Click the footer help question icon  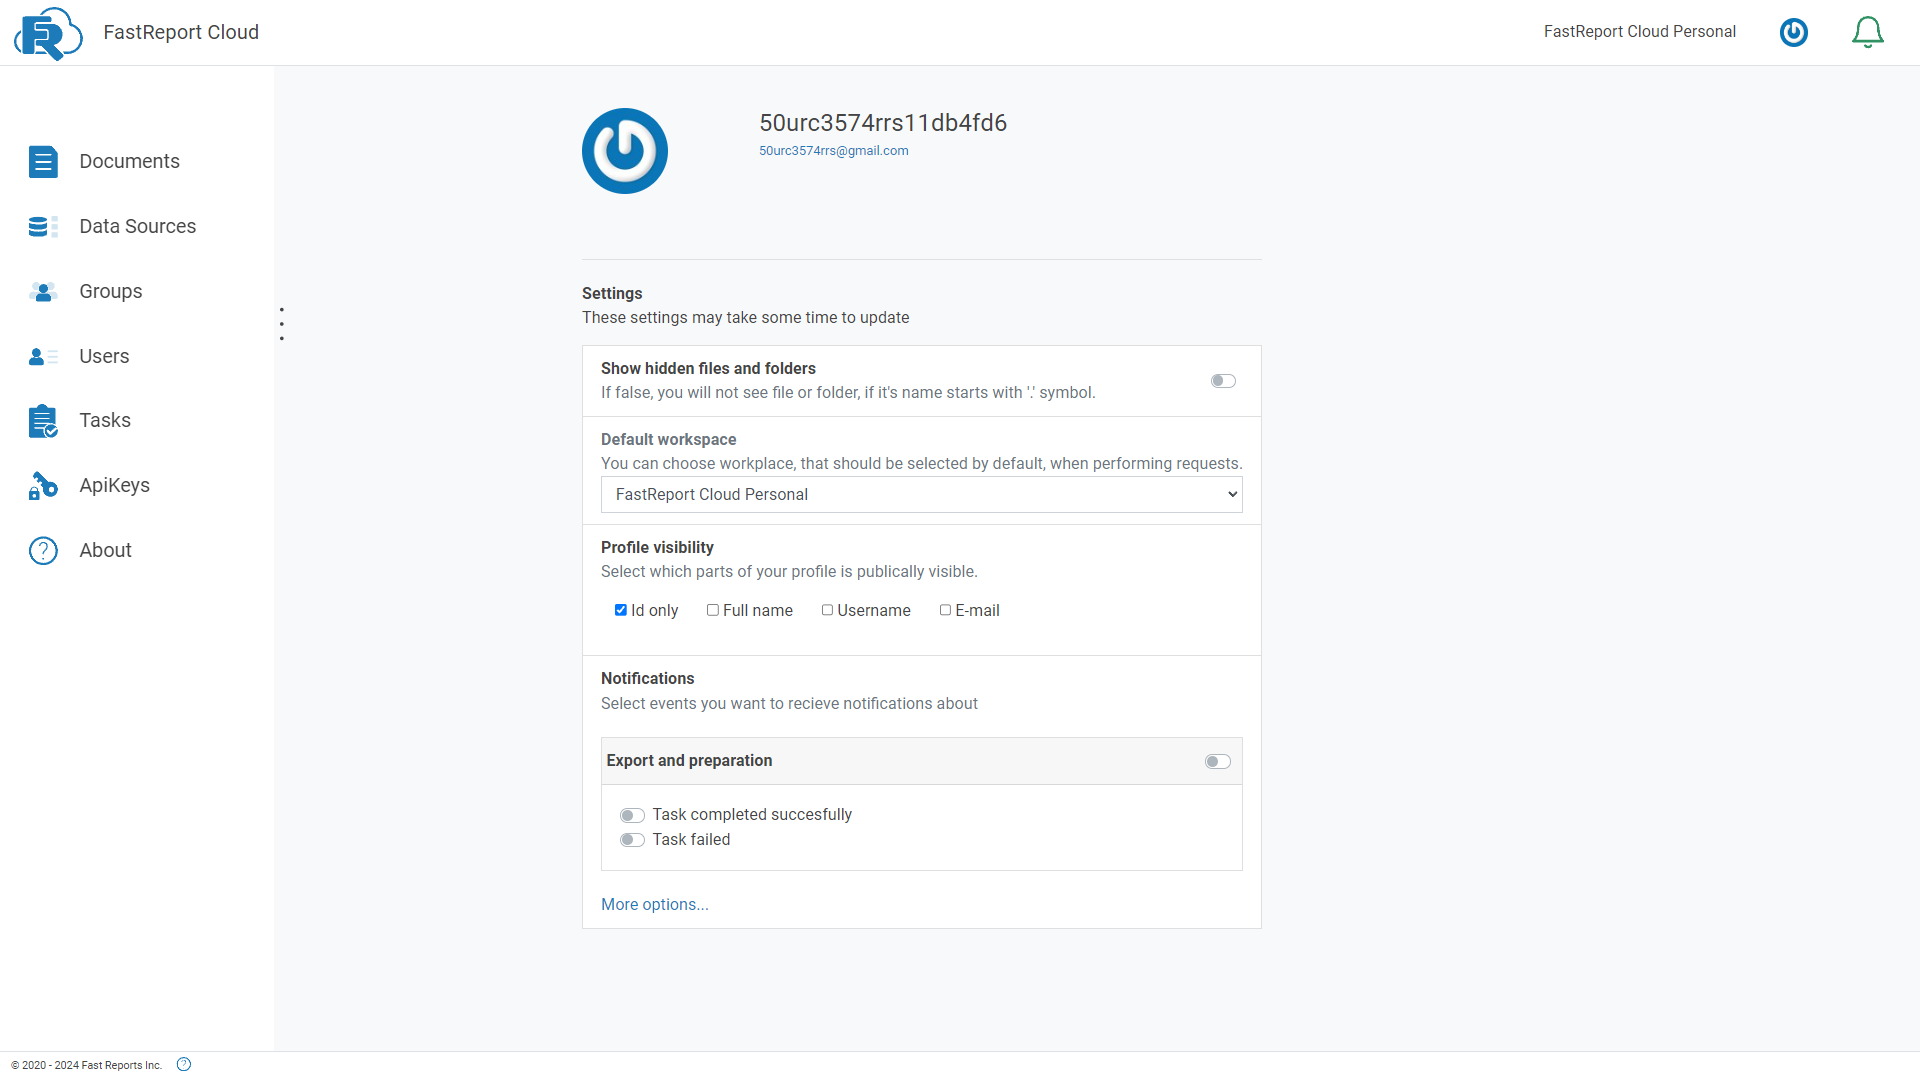point(184,1065)
